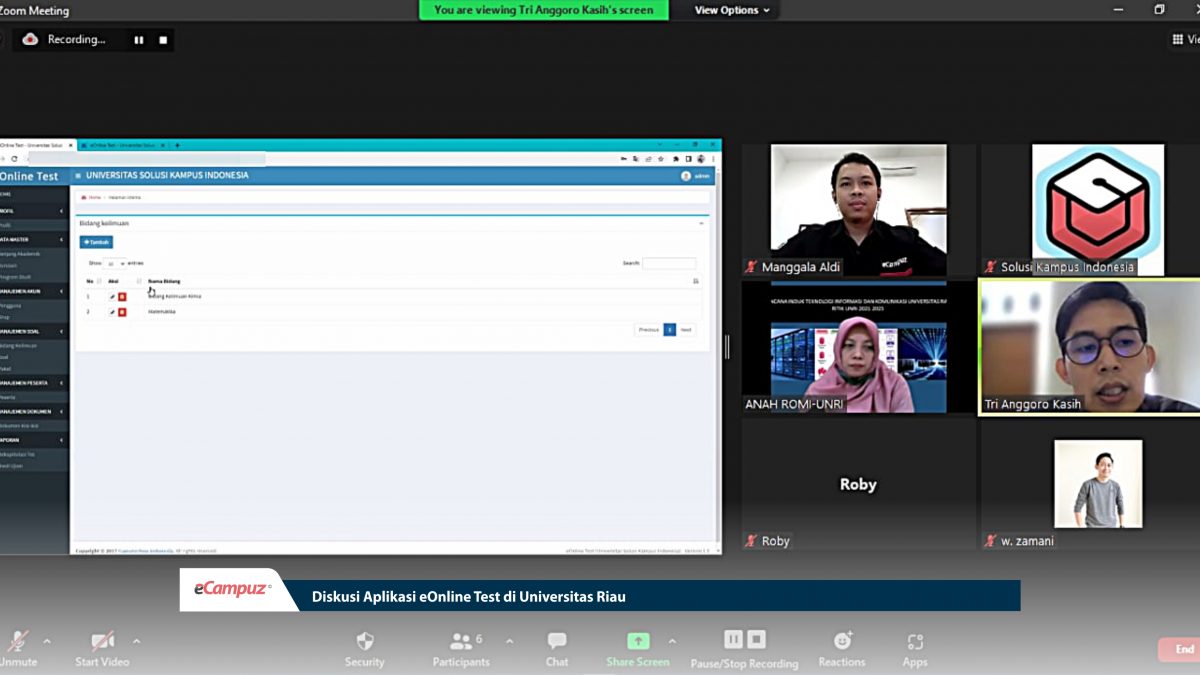The height and width of the screenshot is (675, 1200).
Task: Expand arrow next to Participants
Action: [x=510, y=641]
